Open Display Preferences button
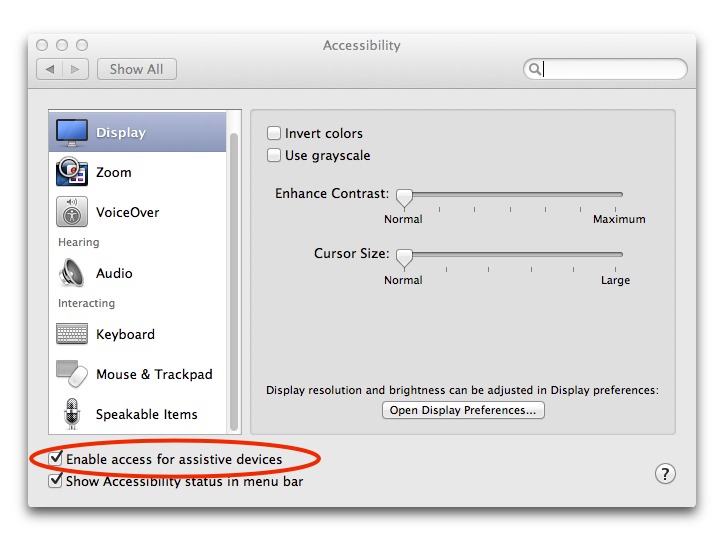The height and width of the screenshot is (542, 724). pos(463,410)
